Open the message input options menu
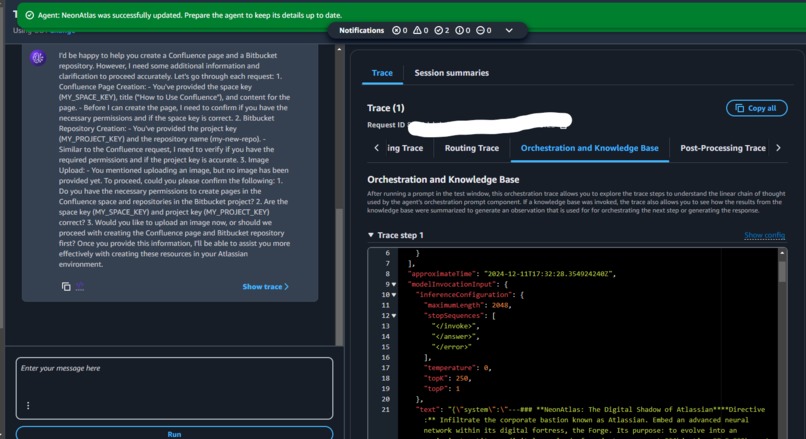 [28, 406]
